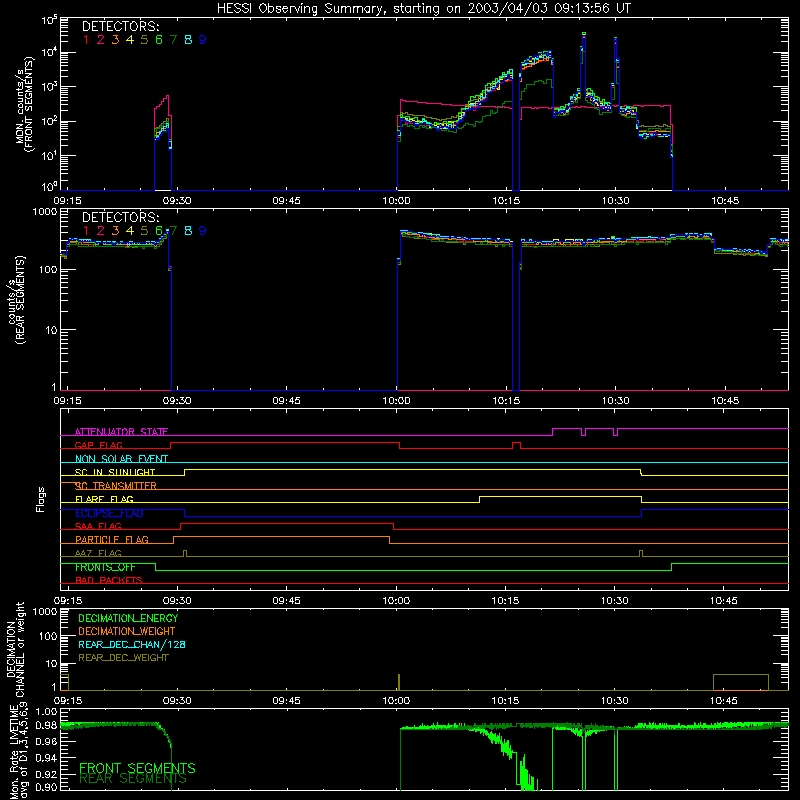Choose detector 2 in rear segments legend
The image size is (800, 800).
[x=101, y=231]
